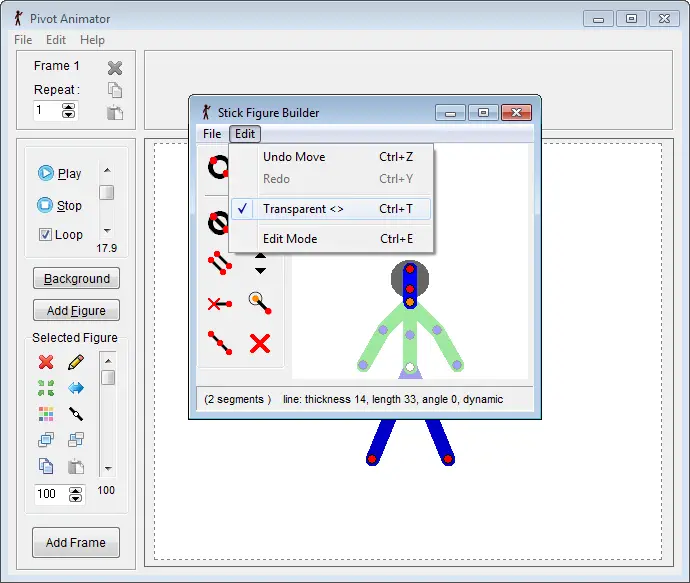Screen dimensions: 690x583
Task: Delete Frame 1 with grey X icon
Action: (x=115, y=68)
